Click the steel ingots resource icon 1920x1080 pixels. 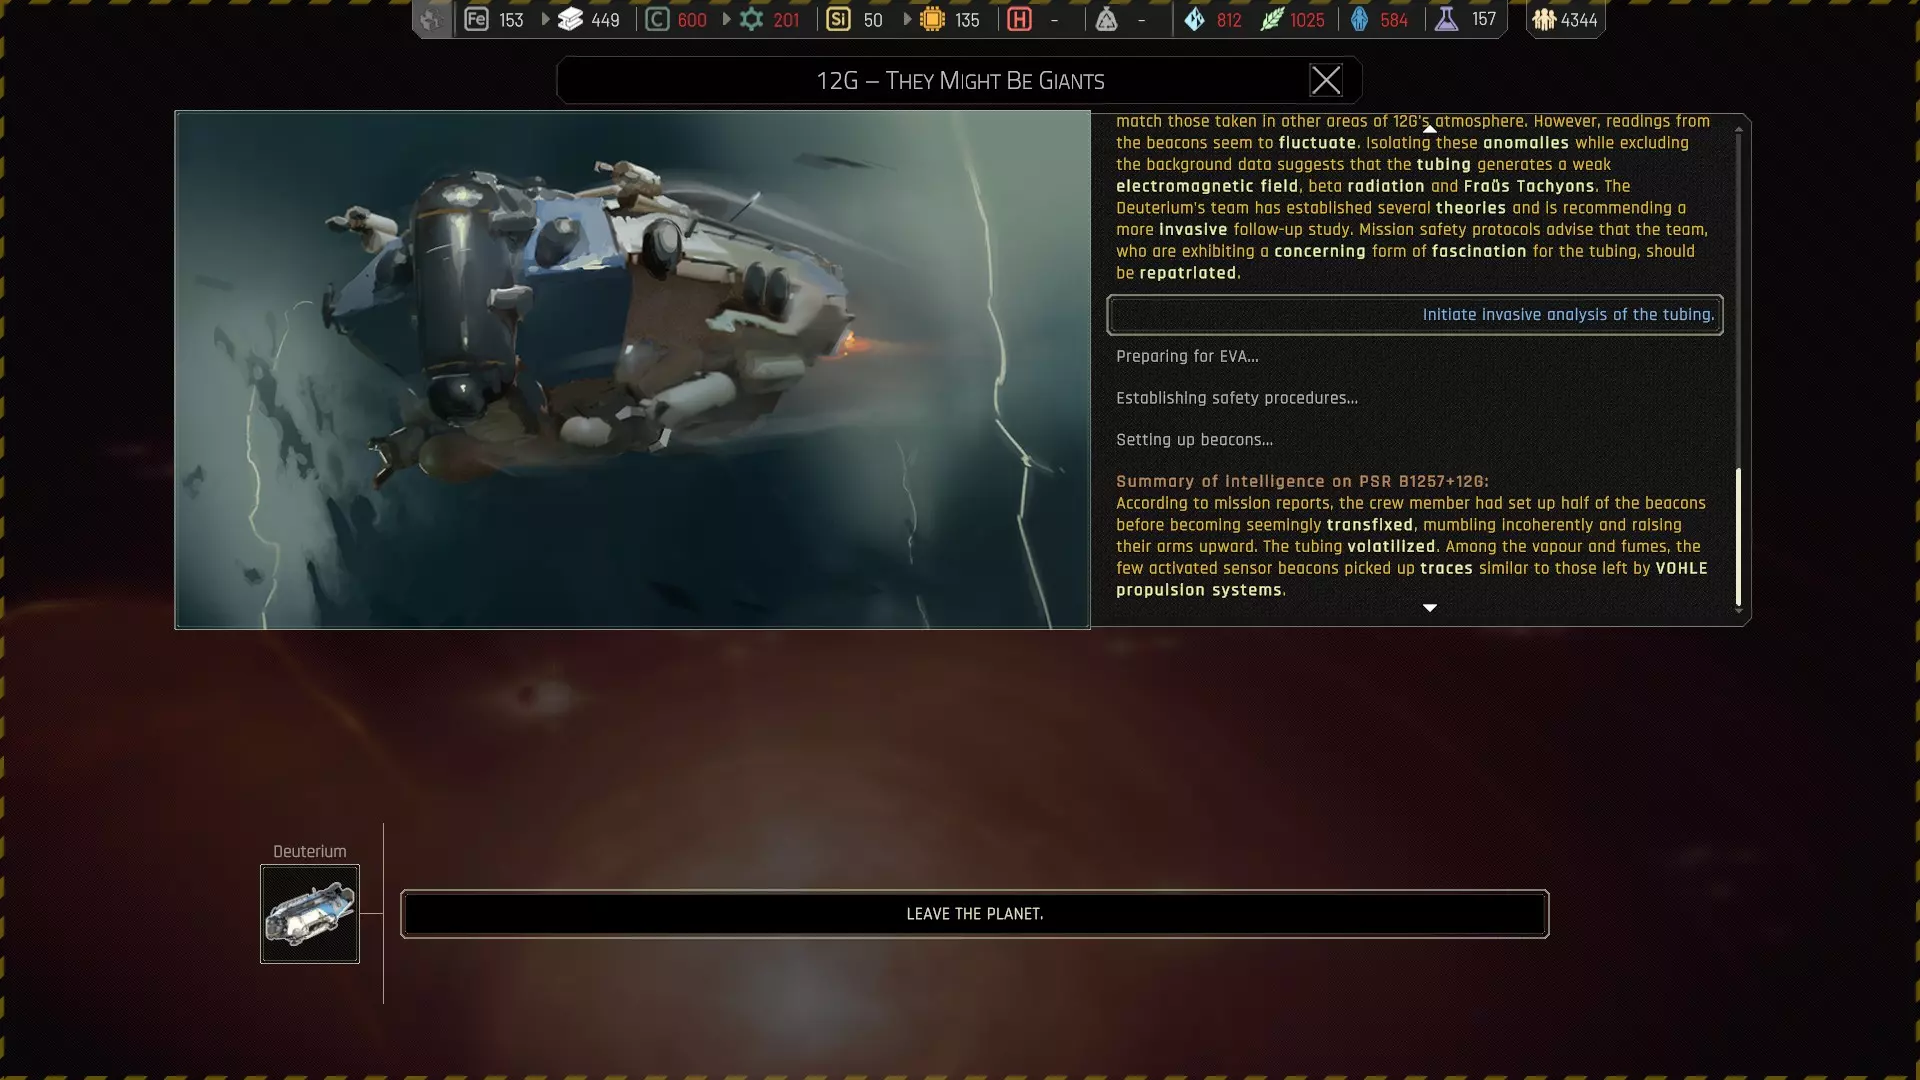coord(570,19)
